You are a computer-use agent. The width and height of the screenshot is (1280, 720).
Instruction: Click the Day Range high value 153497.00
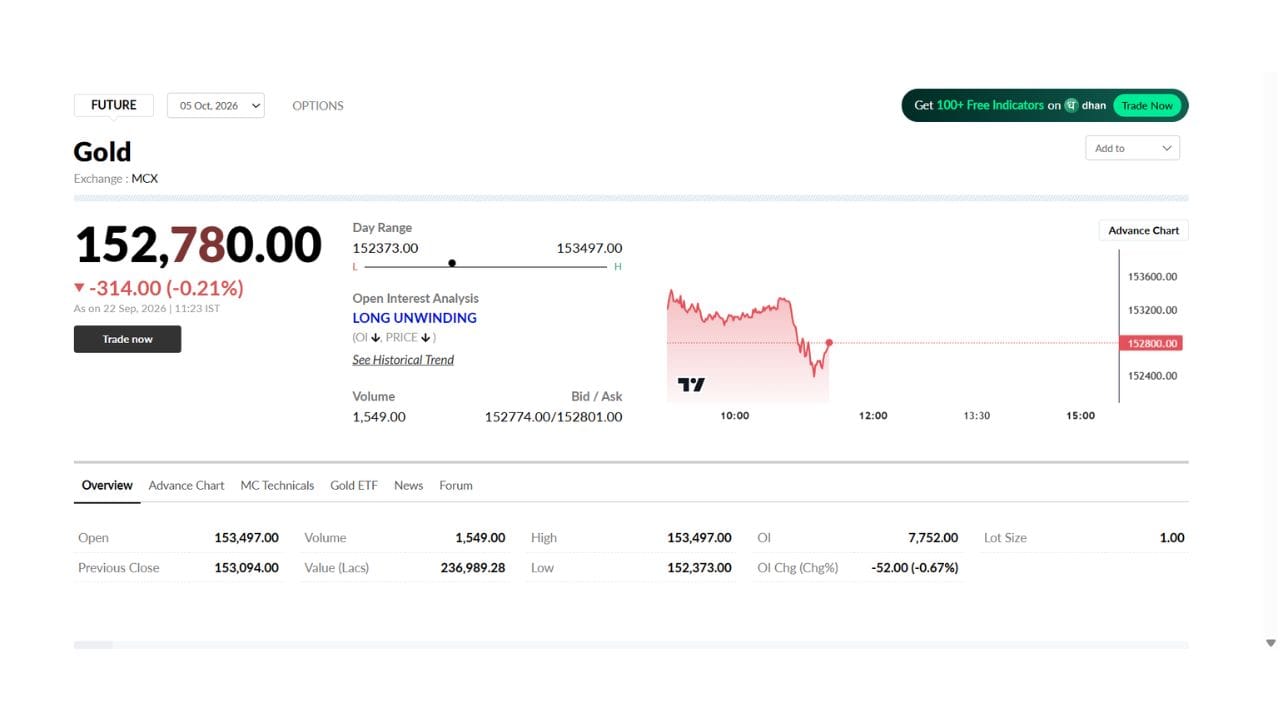point(589,248)
